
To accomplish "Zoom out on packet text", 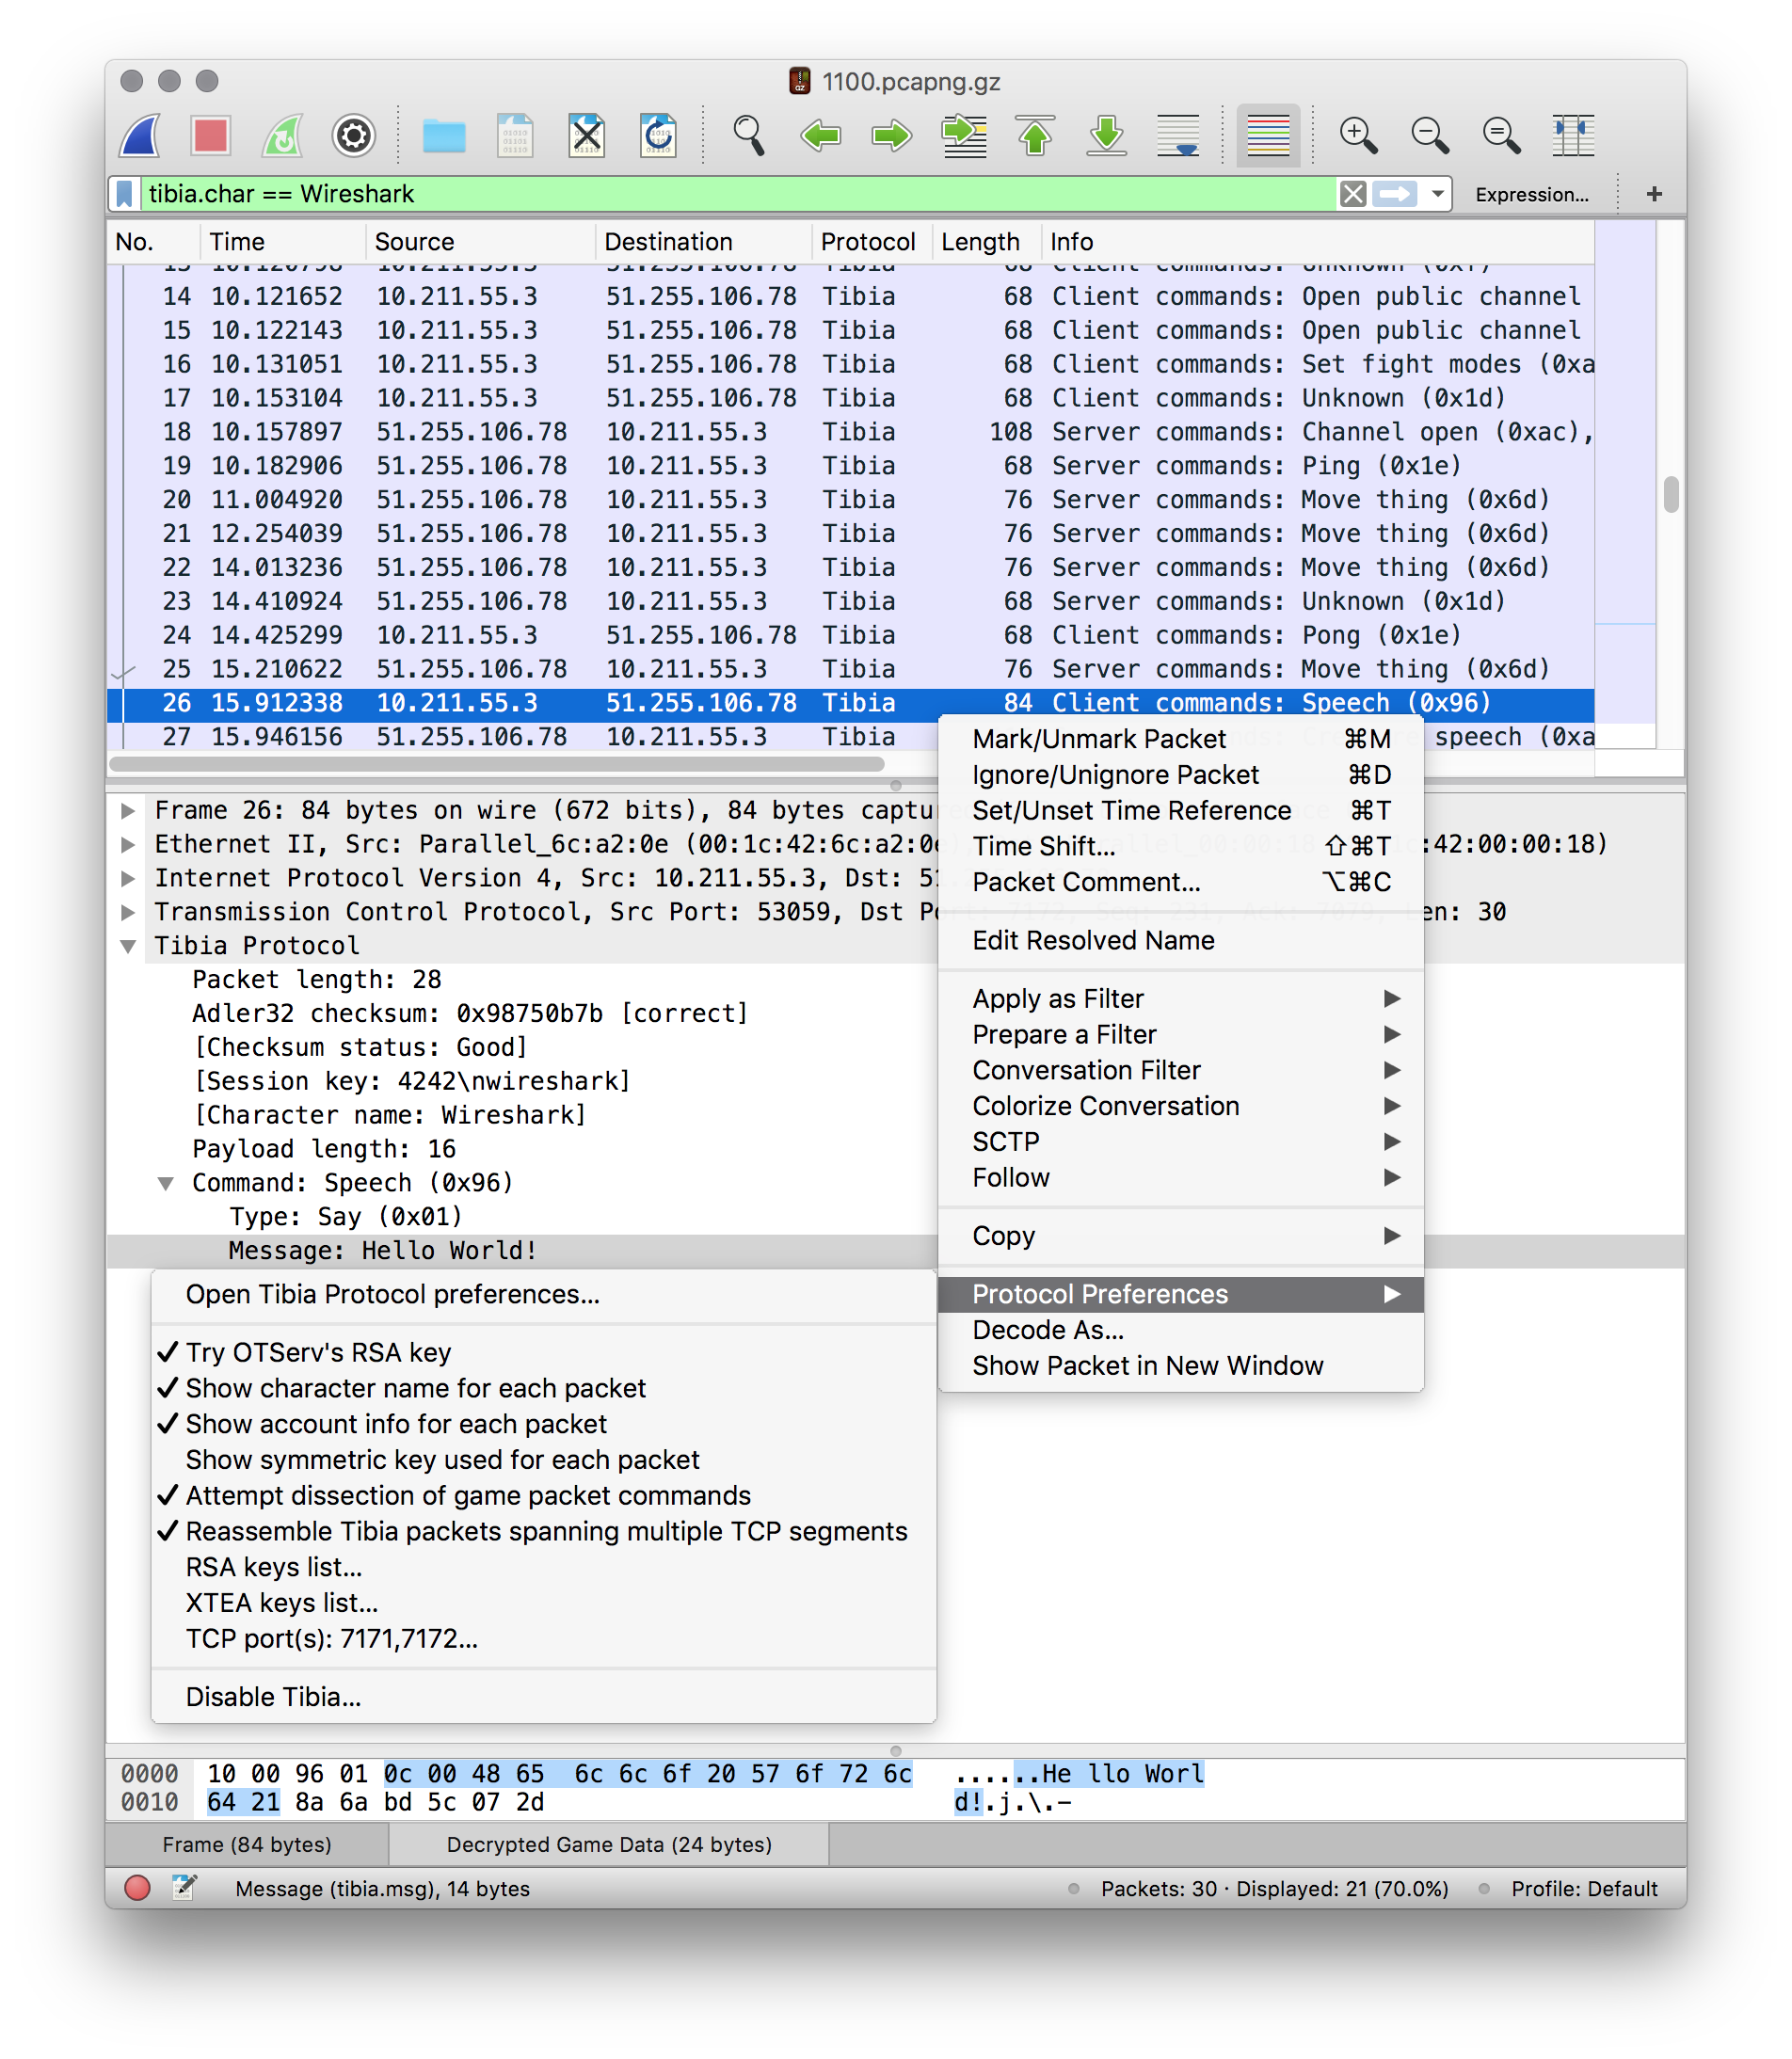I will (x=1430, y=135).
